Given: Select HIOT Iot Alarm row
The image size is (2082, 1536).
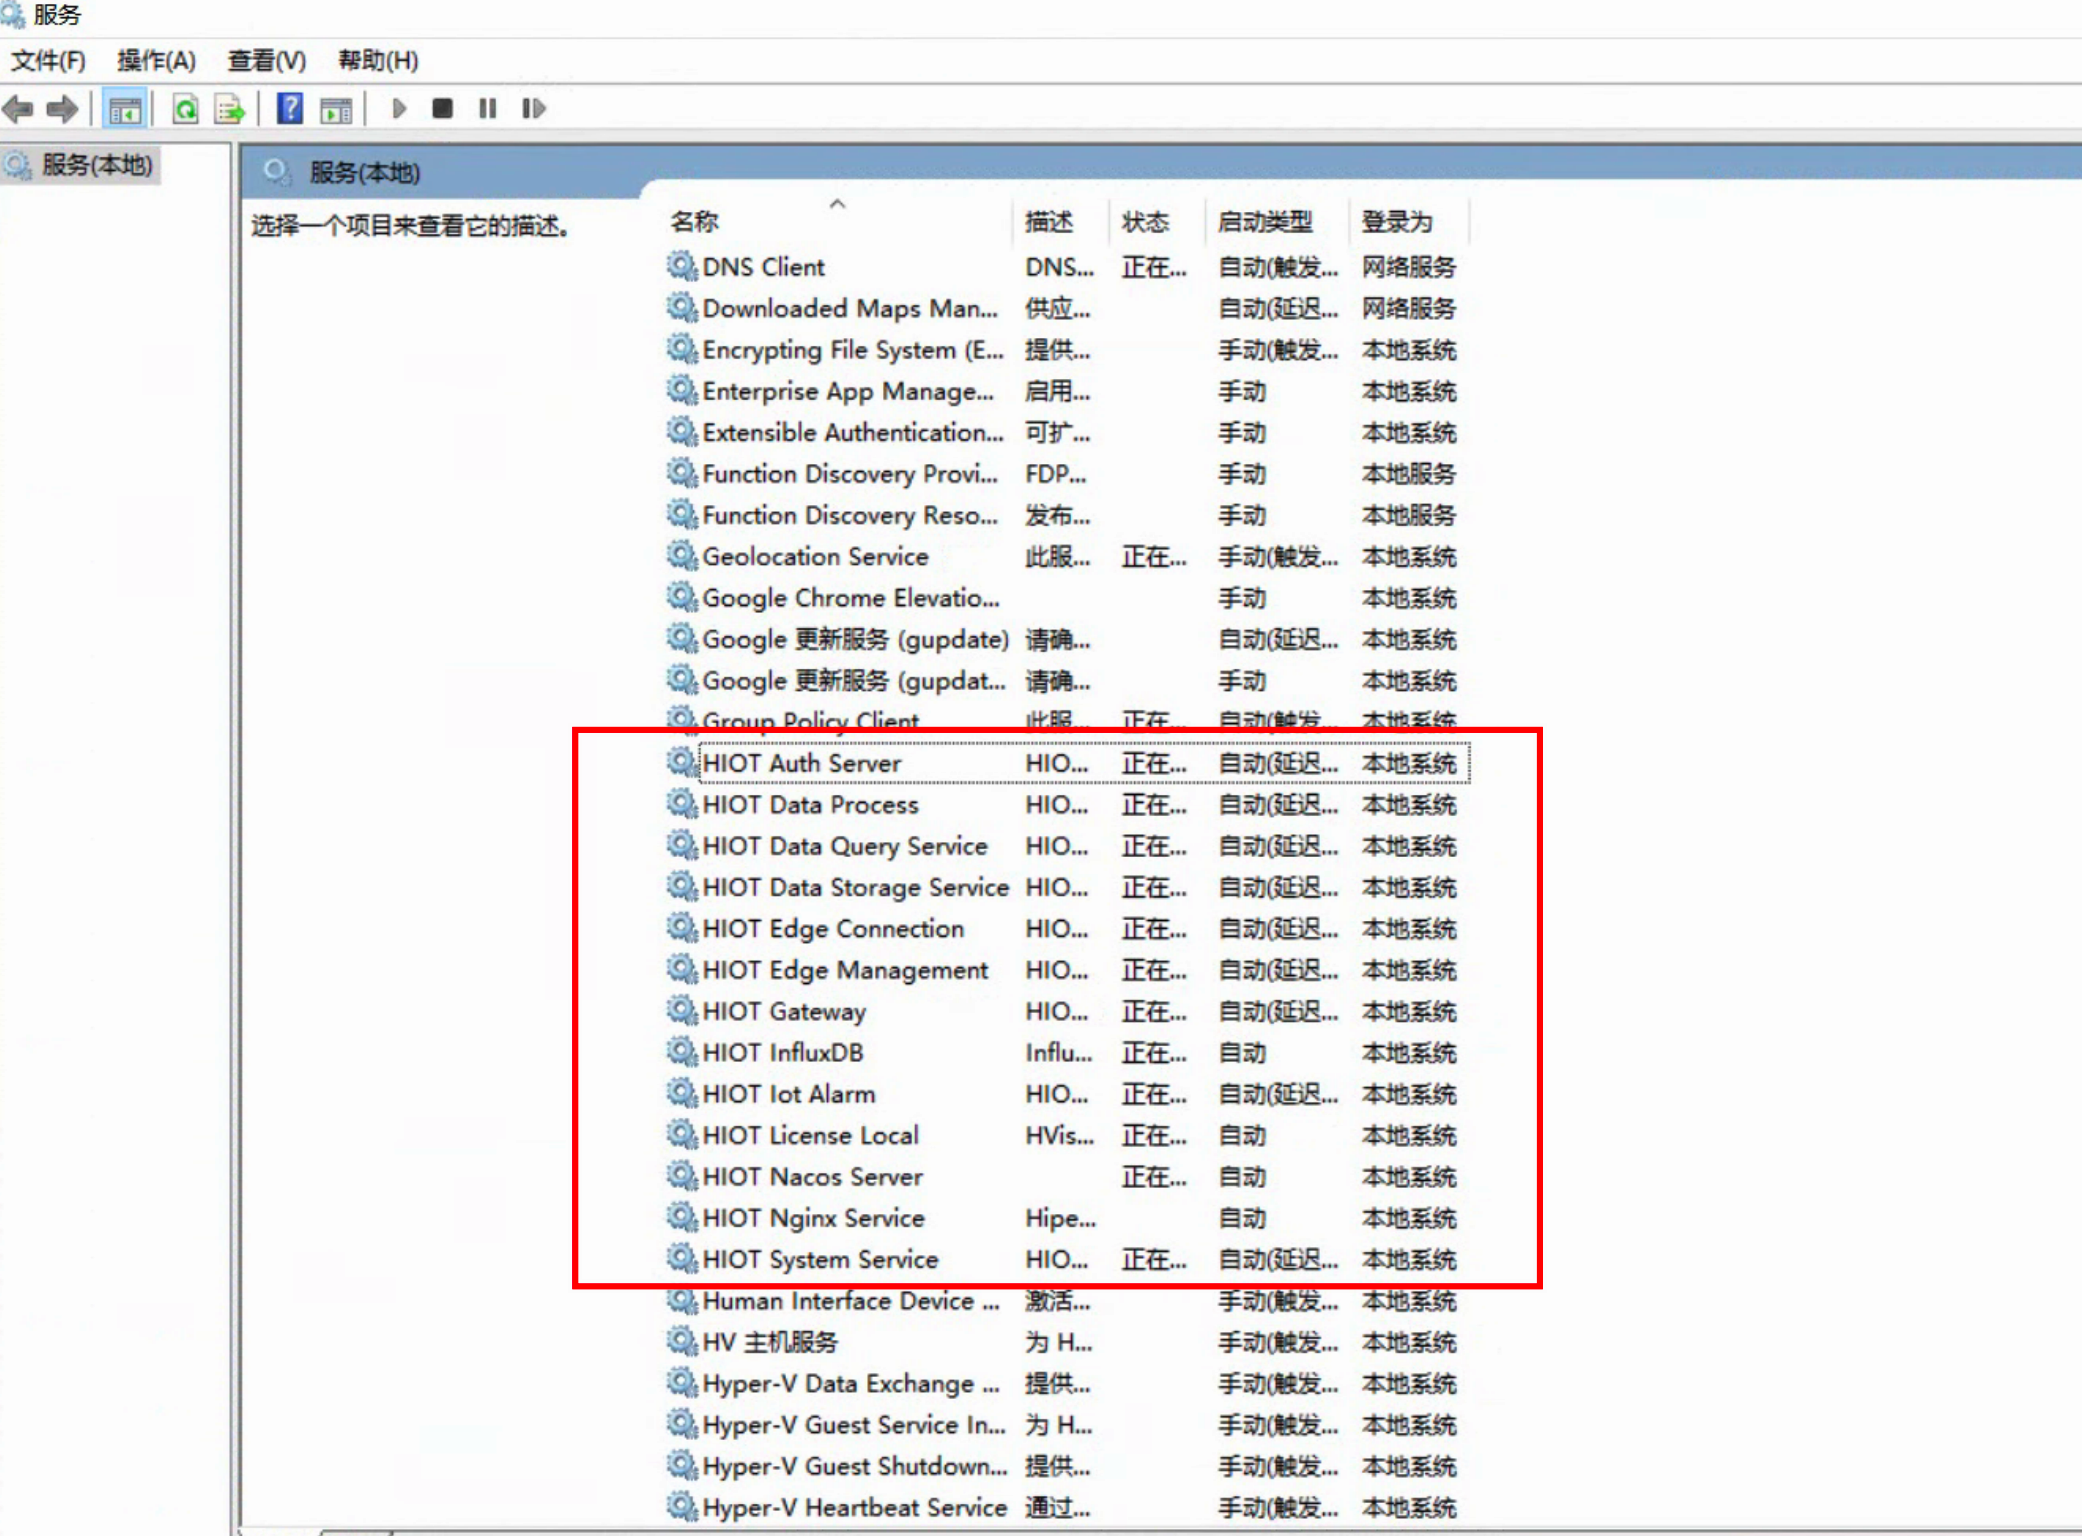Looking at the screenshot, I should coord(1066,1094).
